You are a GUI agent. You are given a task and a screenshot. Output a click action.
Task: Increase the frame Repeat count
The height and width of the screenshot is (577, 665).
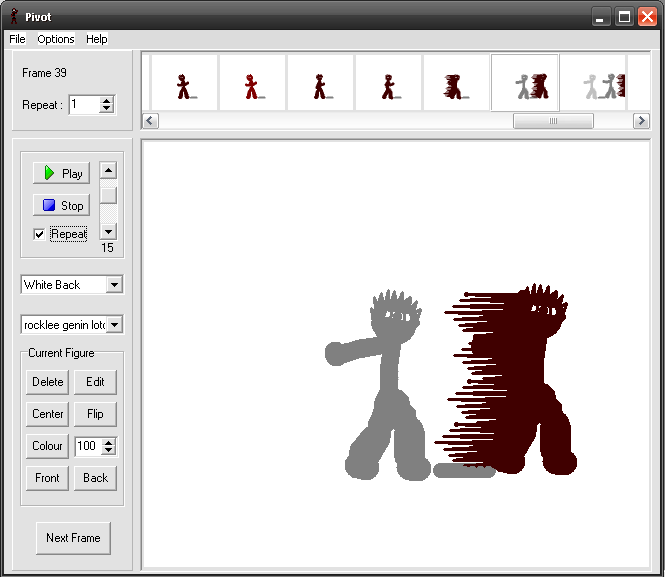click(x=106, y=101)
